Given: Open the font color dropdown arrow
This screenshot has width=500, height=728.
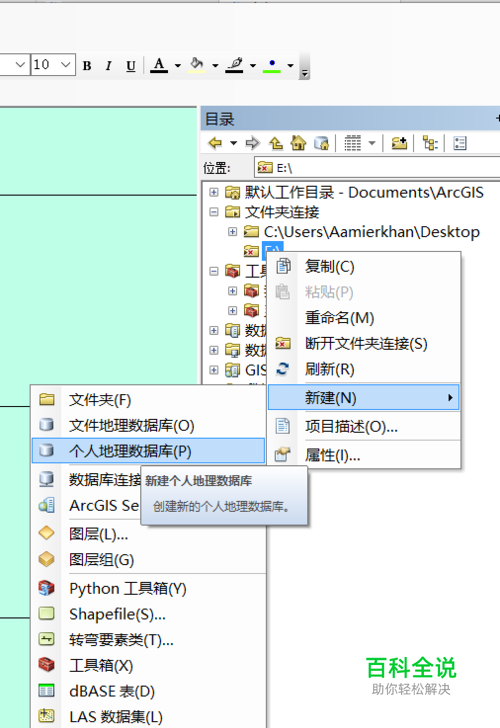Looking at the screenshot, I should click(177, 65).
